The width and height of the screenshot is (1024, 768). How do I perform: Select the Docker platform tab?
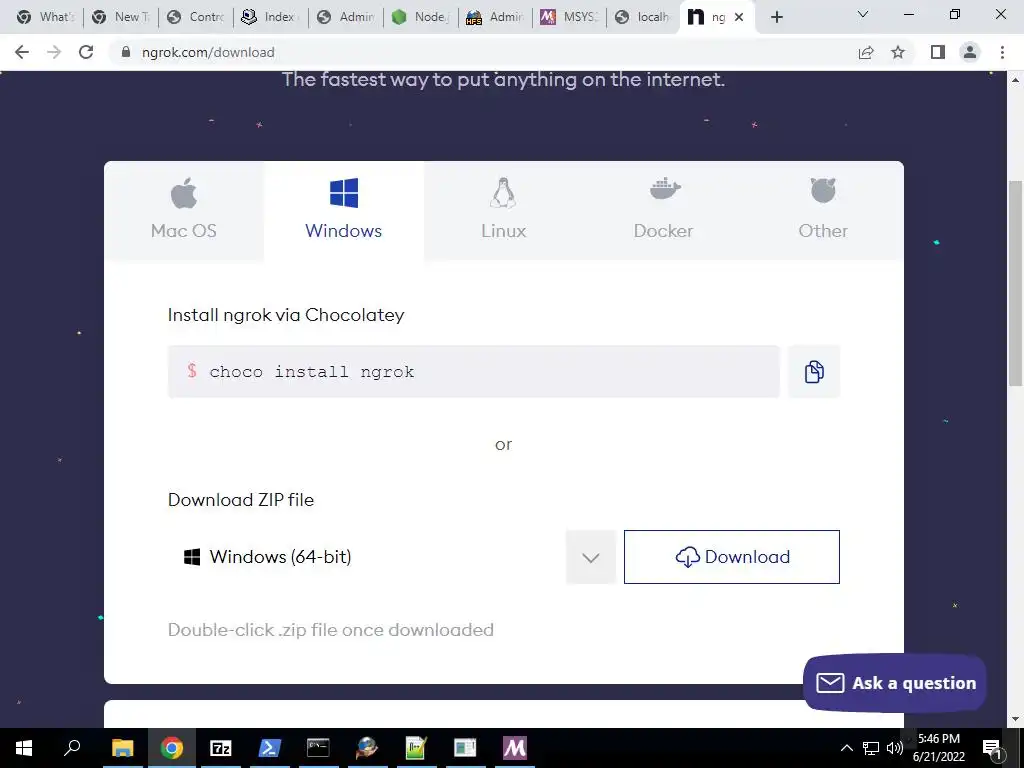click(663, 210)
